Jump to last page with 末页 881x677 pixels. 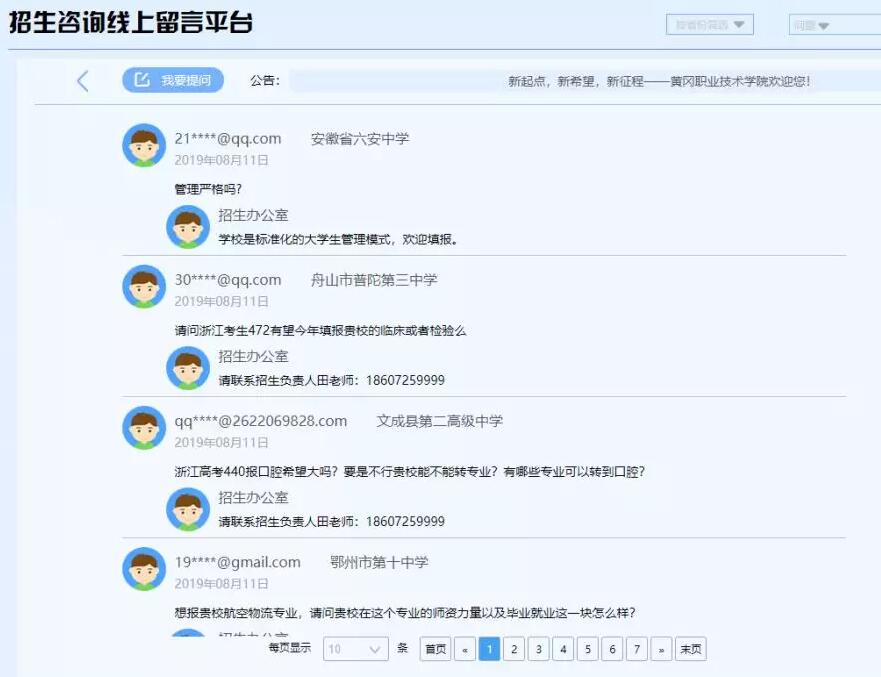[x=691, y=649]
